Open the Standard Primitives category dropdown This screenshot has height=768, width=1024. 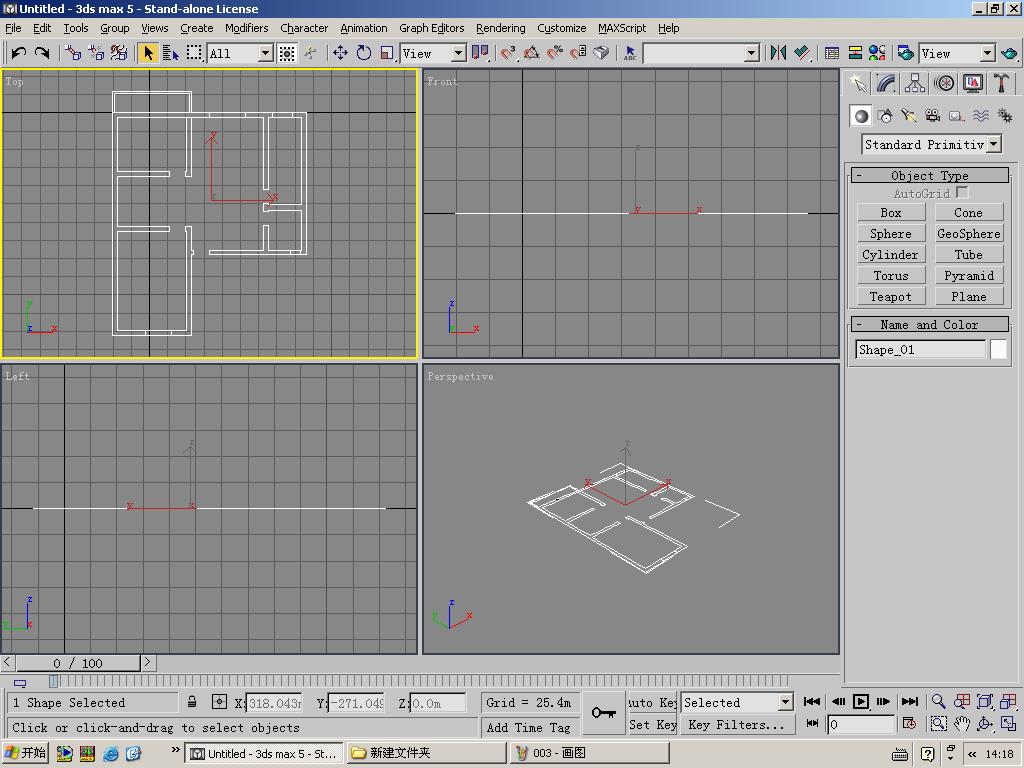click(x=993, y=144)
